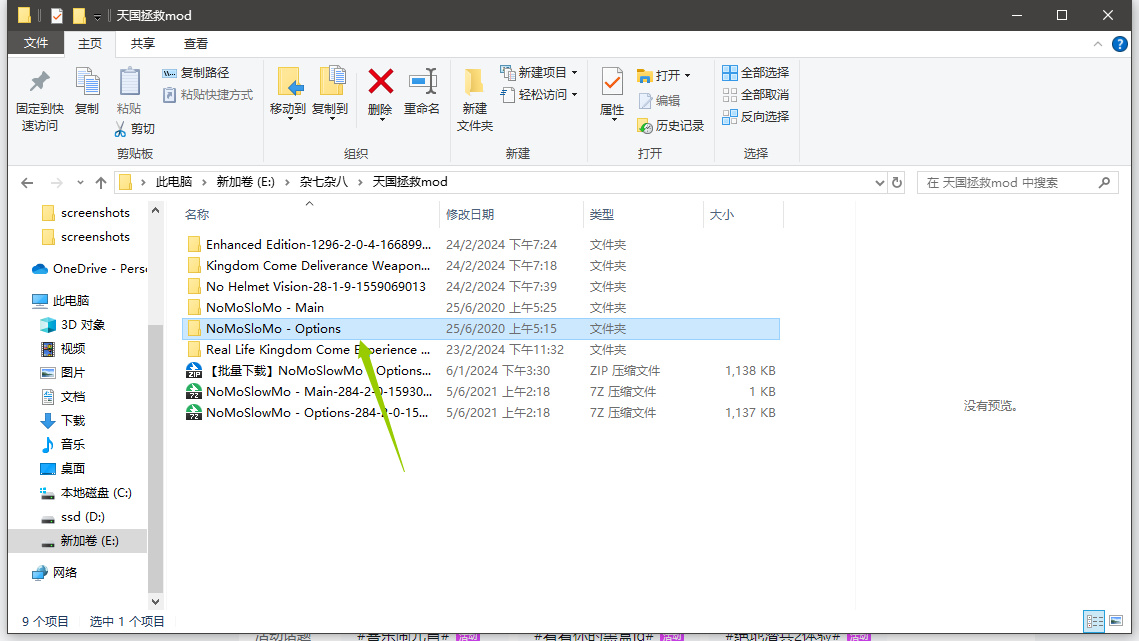Viewport: 1139px width, 641px height.
Task: Select NoMoSlowMo - Main 7Z archive
Action: 480,392
